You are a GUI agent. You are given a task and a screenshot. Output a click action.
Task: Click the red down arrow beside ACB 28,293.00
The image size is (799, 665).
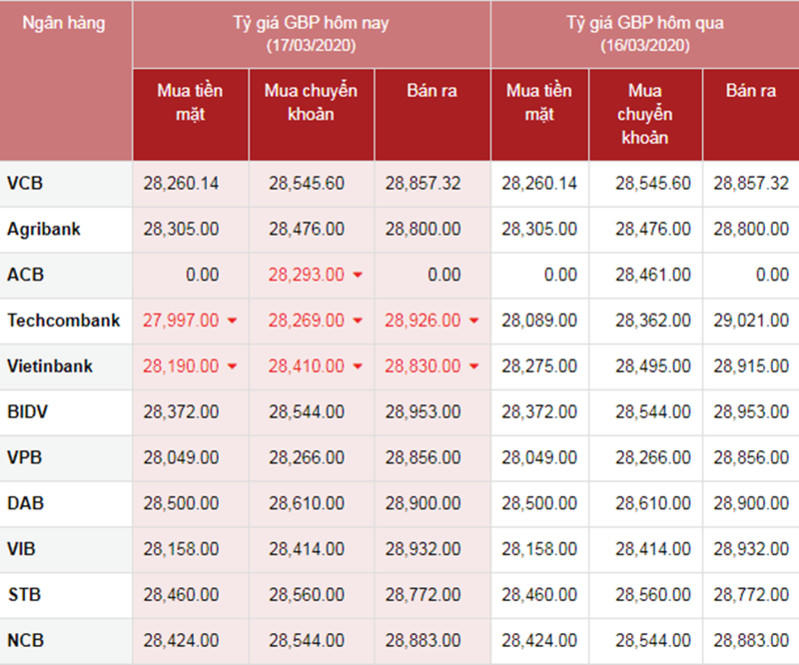(x=358, y=275)
